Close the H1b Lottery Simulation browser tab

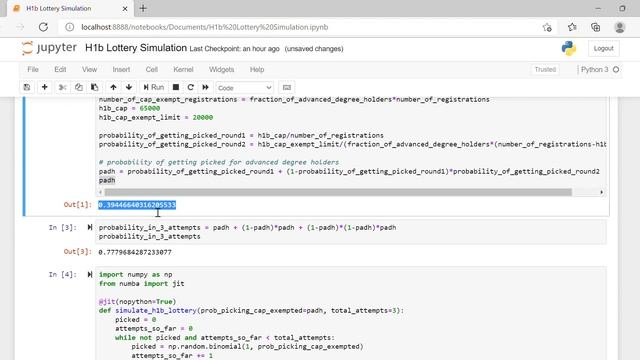coord(125,8)
